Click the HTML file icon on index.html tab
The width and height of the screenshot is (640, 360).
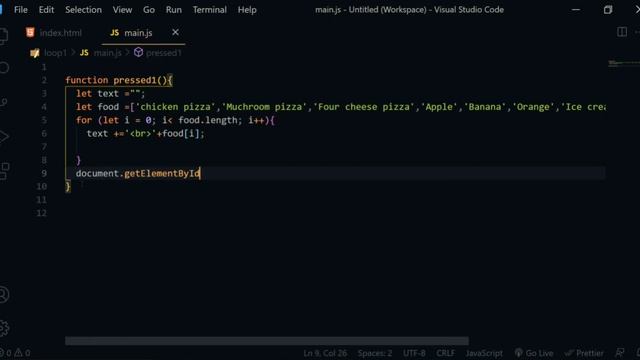click(30, 32)
